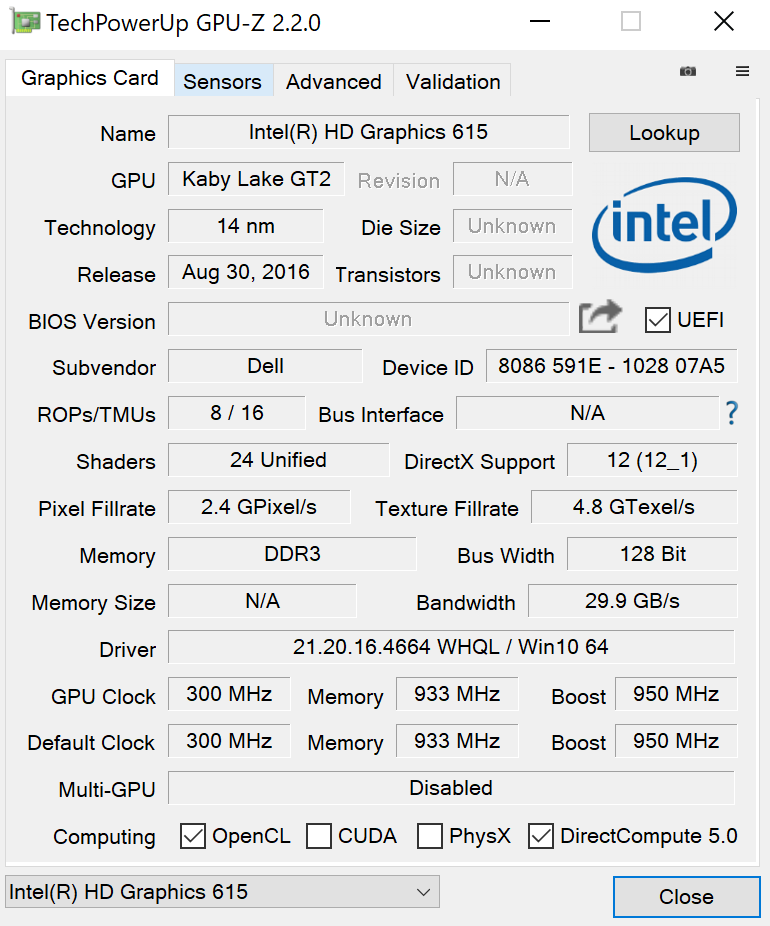Click the Driver version field
Image resolution: width=770 pixels, height=926 pixels.
click(450, 647)
